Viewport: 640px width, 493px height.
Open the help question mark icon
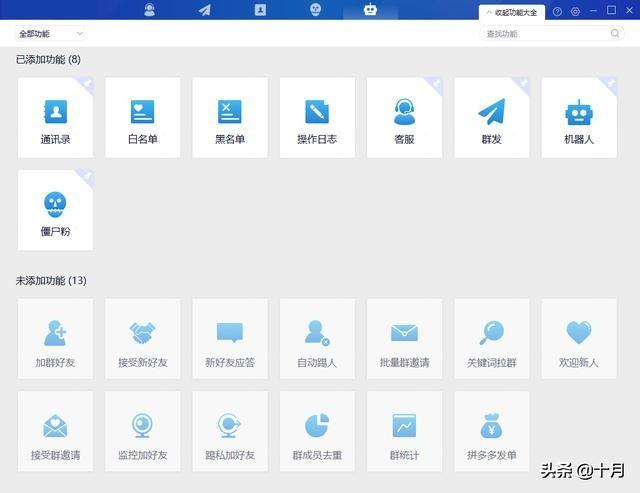tap(557, 11)
